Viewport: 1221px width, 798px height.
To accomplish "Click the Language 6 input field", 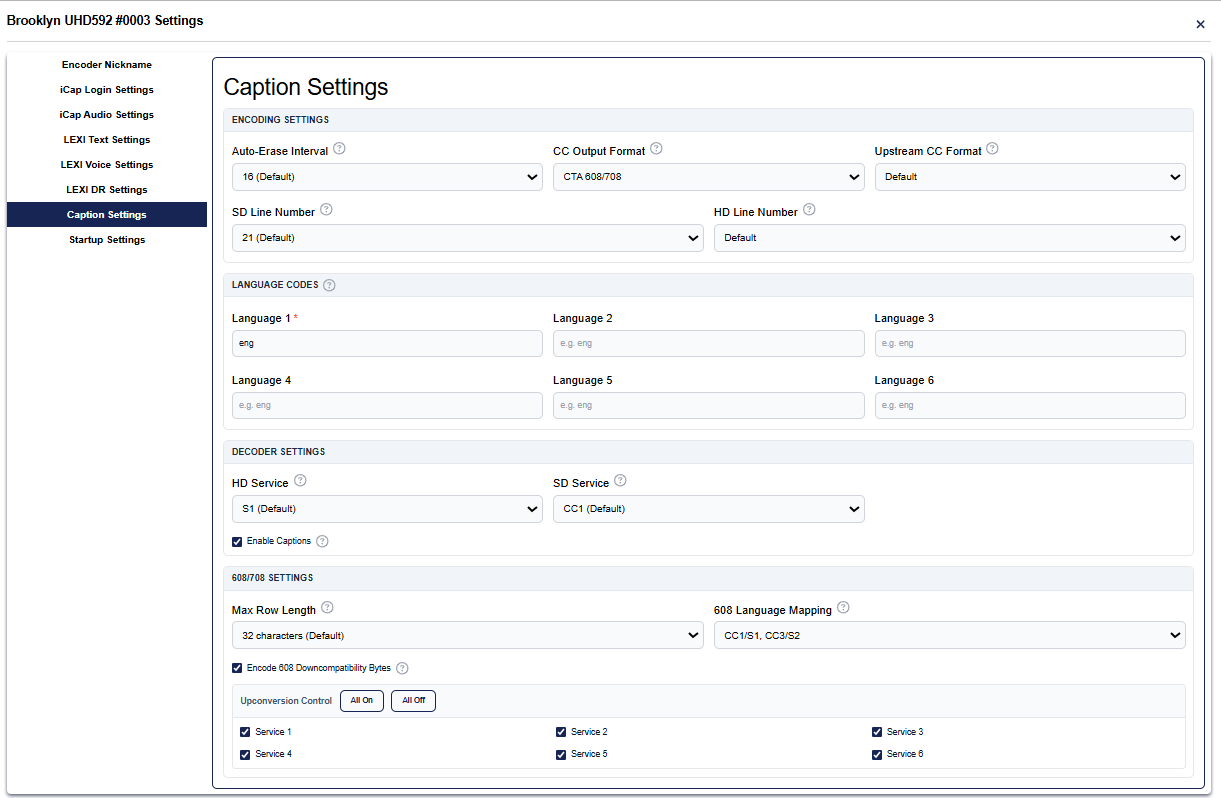I will pyautogui.click(x=1030, y=406).
